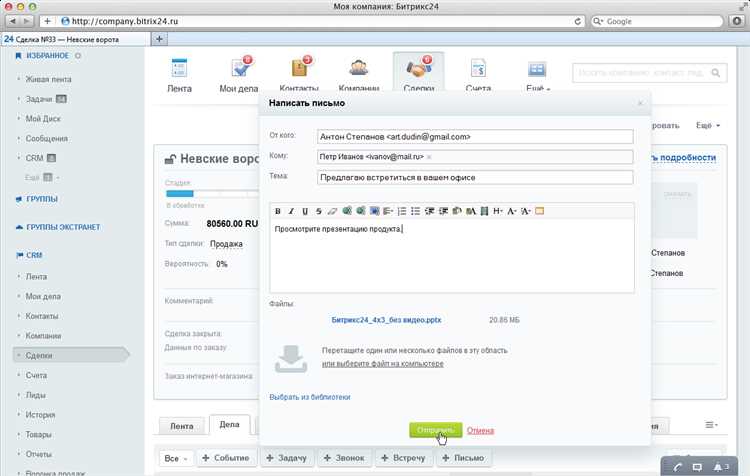Click Выбрать из библиотеки link
Screen dimensions: 750x476
pos(310,397)
